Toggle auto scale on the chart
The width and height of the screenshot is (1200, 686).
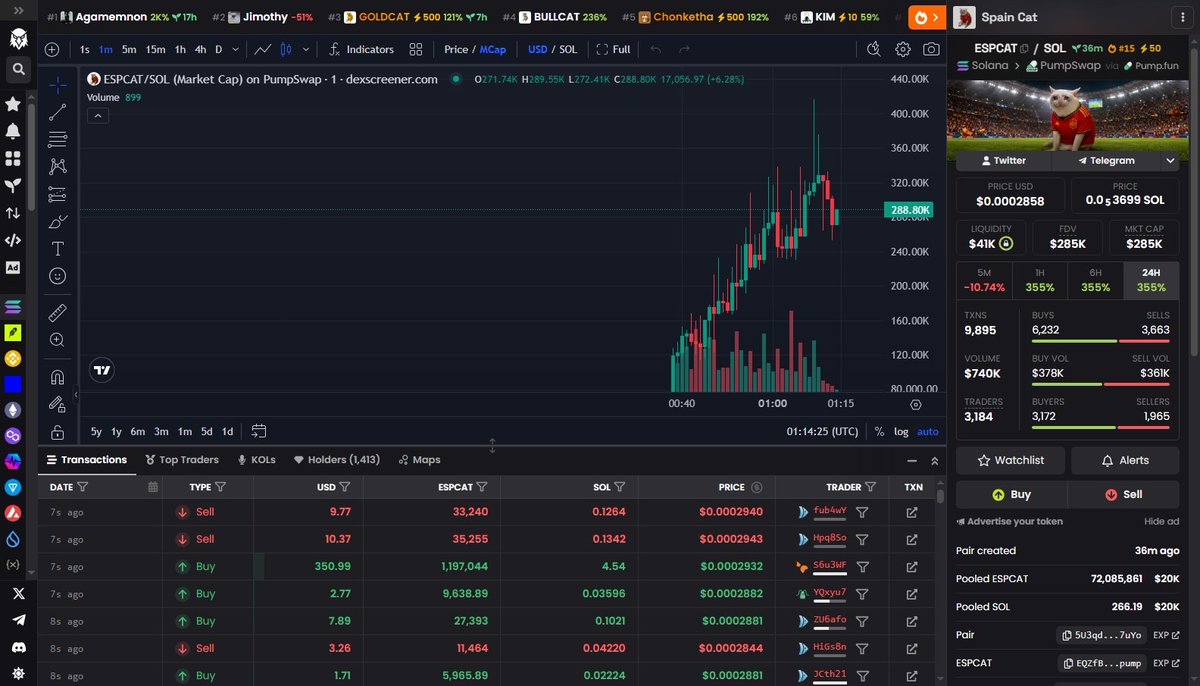(928, 431)
